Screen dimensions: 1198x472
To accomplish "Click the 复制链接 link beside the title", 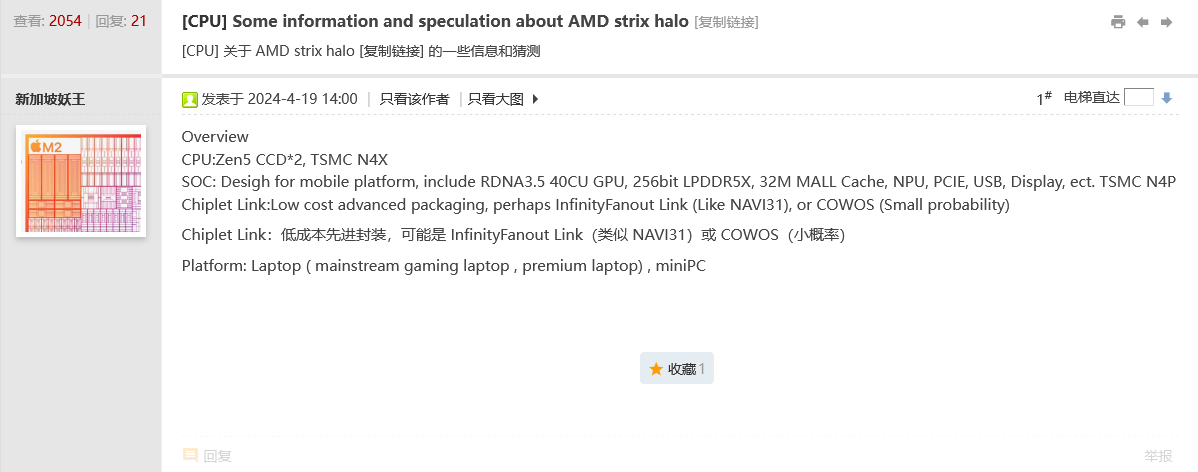I will point(726,22).
